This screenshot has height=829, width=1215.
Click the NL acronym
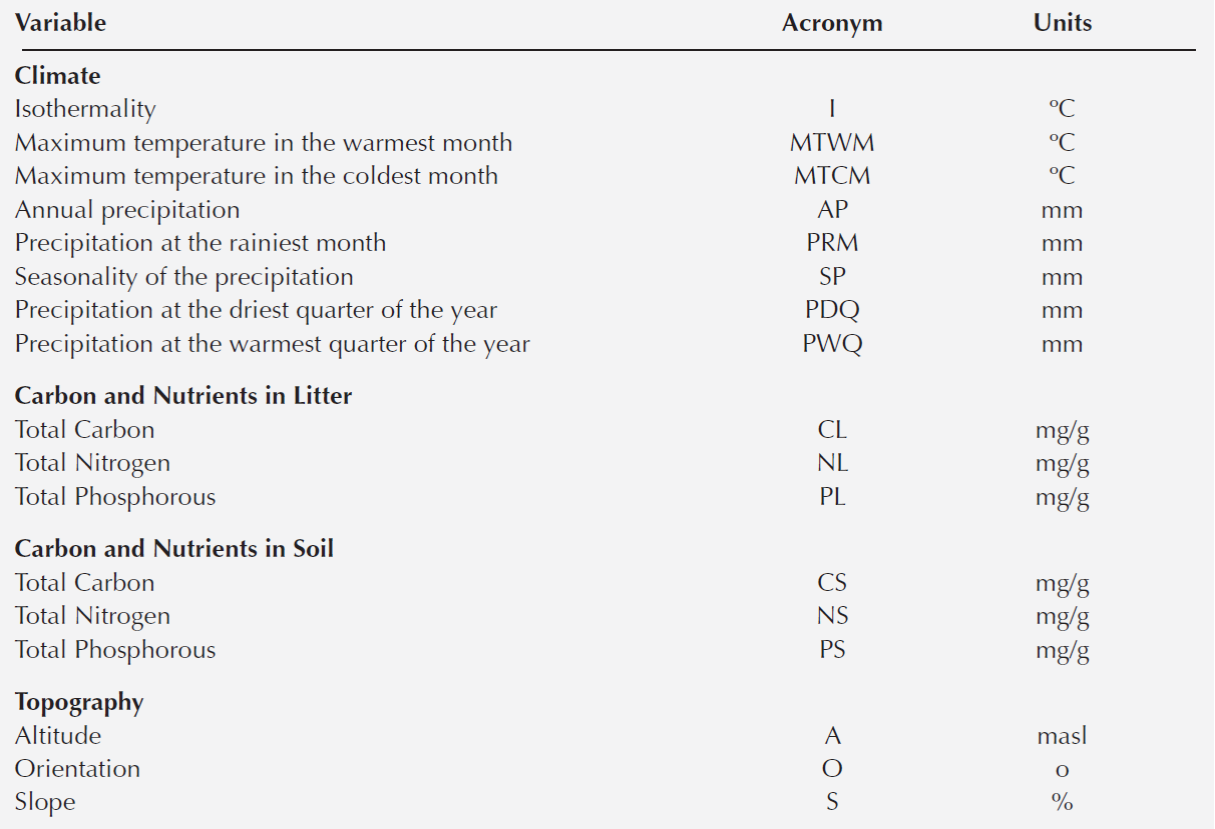point(832,463)
